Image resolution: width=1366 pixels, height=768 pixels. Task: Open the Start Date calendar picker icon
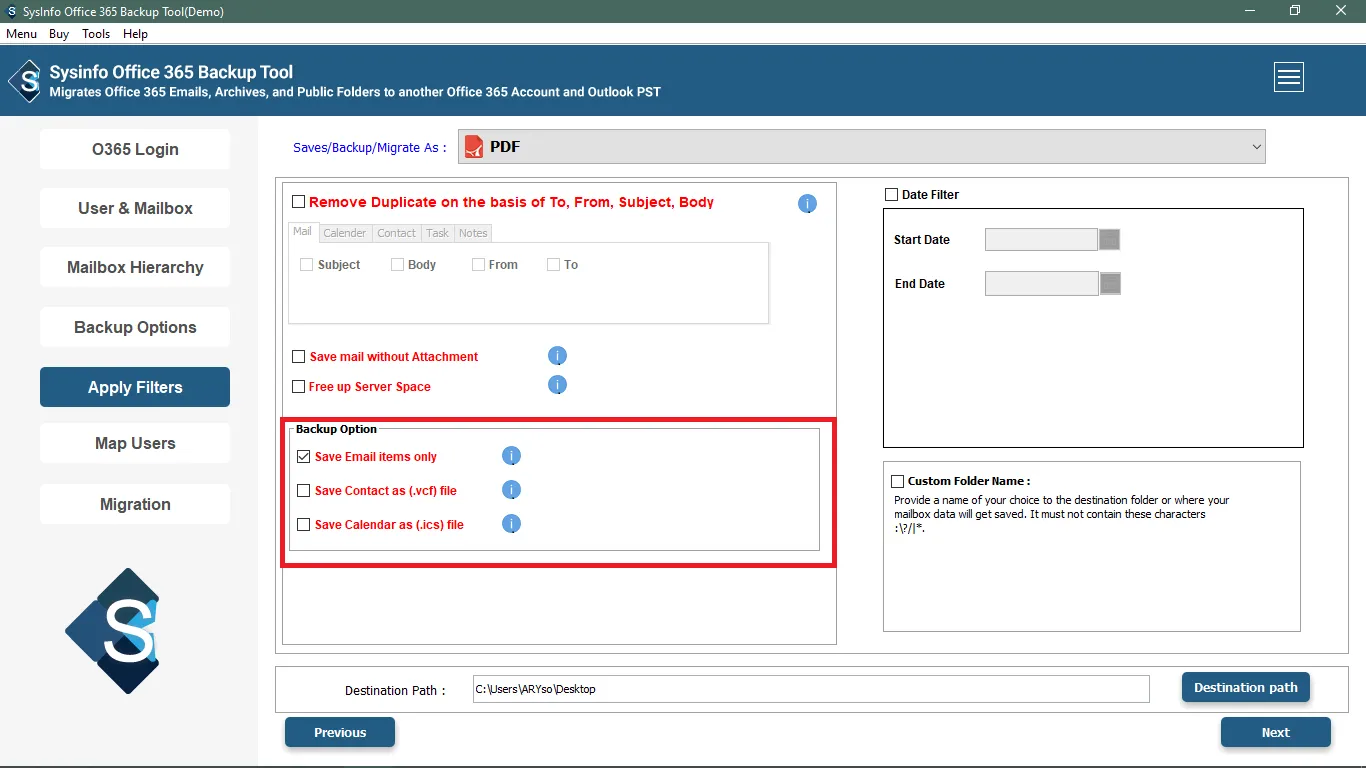(1109, 240)
